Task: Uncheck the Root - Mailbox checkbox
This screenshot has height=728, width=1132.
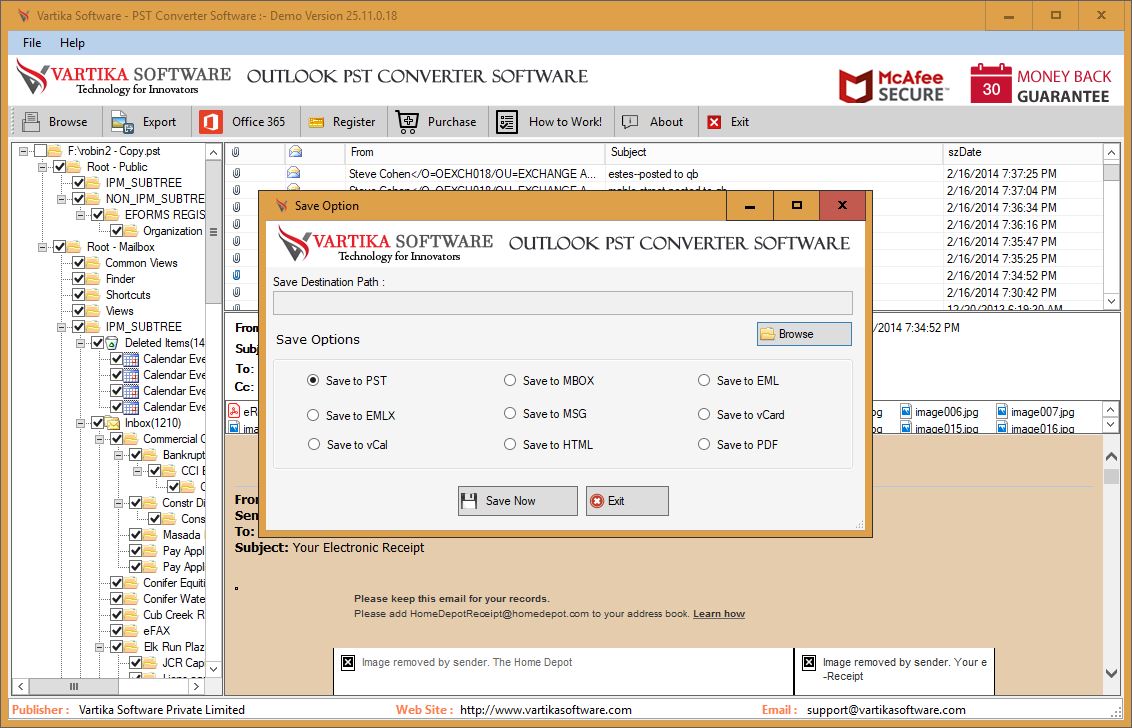Action: 60,247
